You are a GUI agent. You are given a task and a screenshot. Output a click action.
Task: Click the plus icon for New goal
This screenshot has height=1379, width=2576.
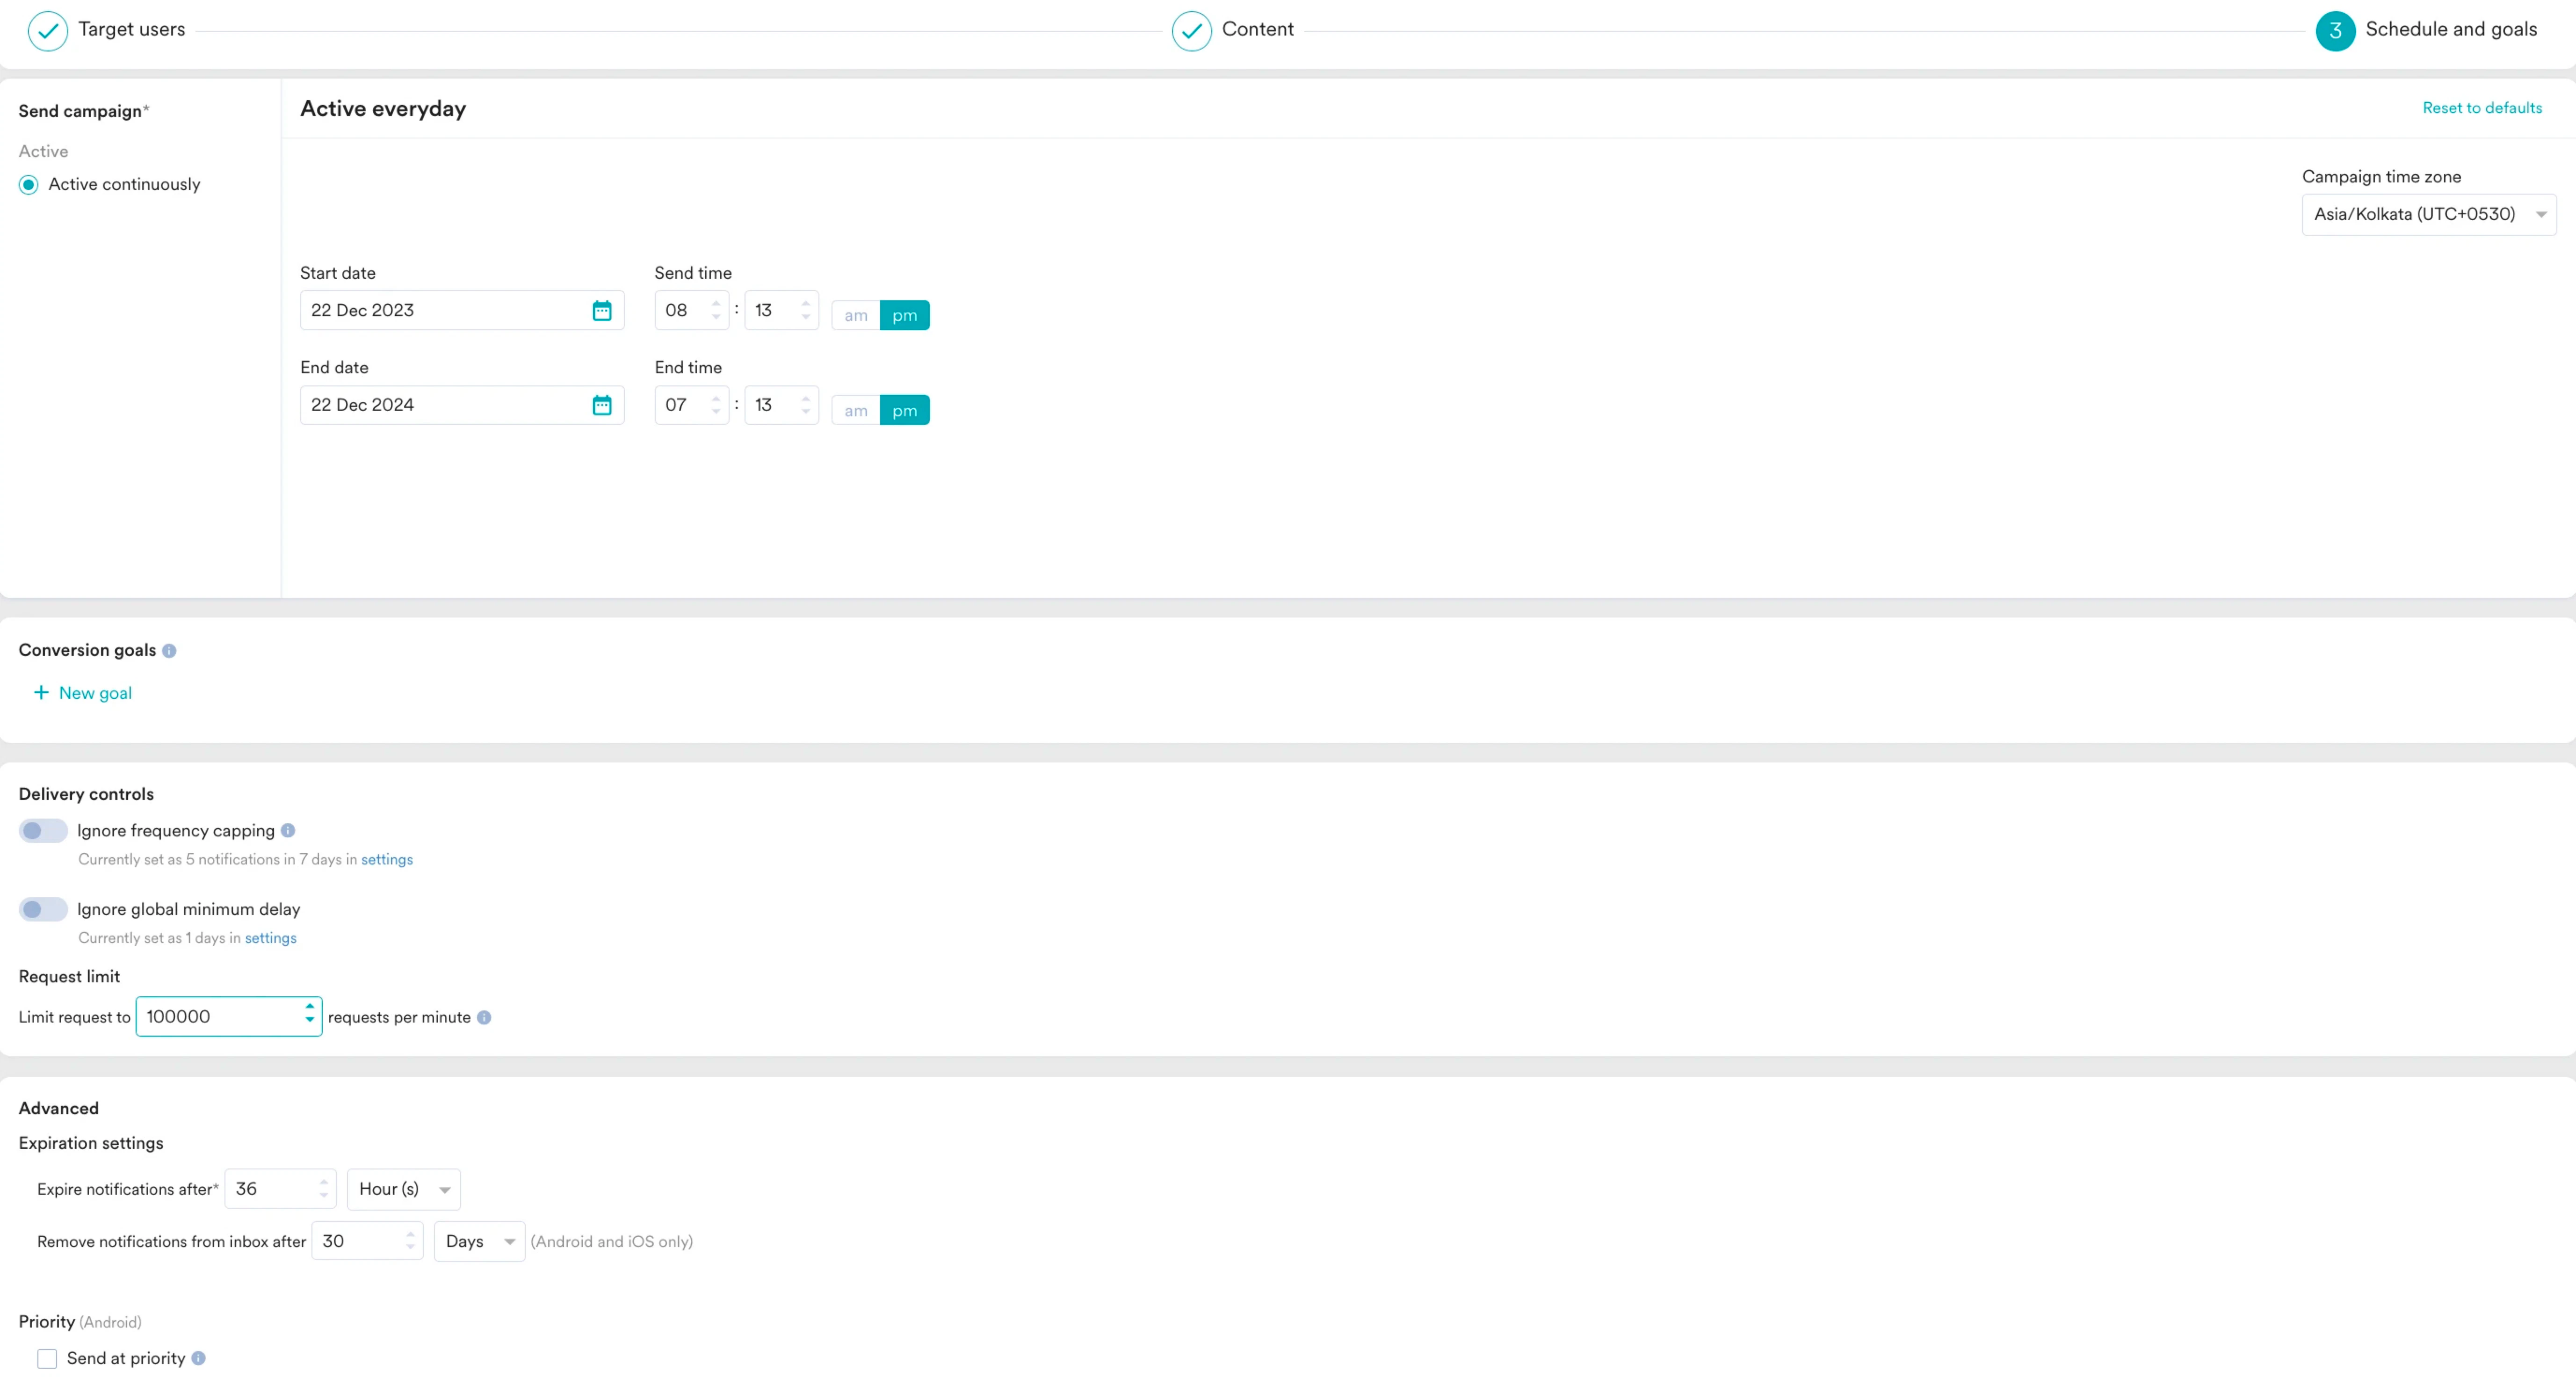tap(41, 693)
